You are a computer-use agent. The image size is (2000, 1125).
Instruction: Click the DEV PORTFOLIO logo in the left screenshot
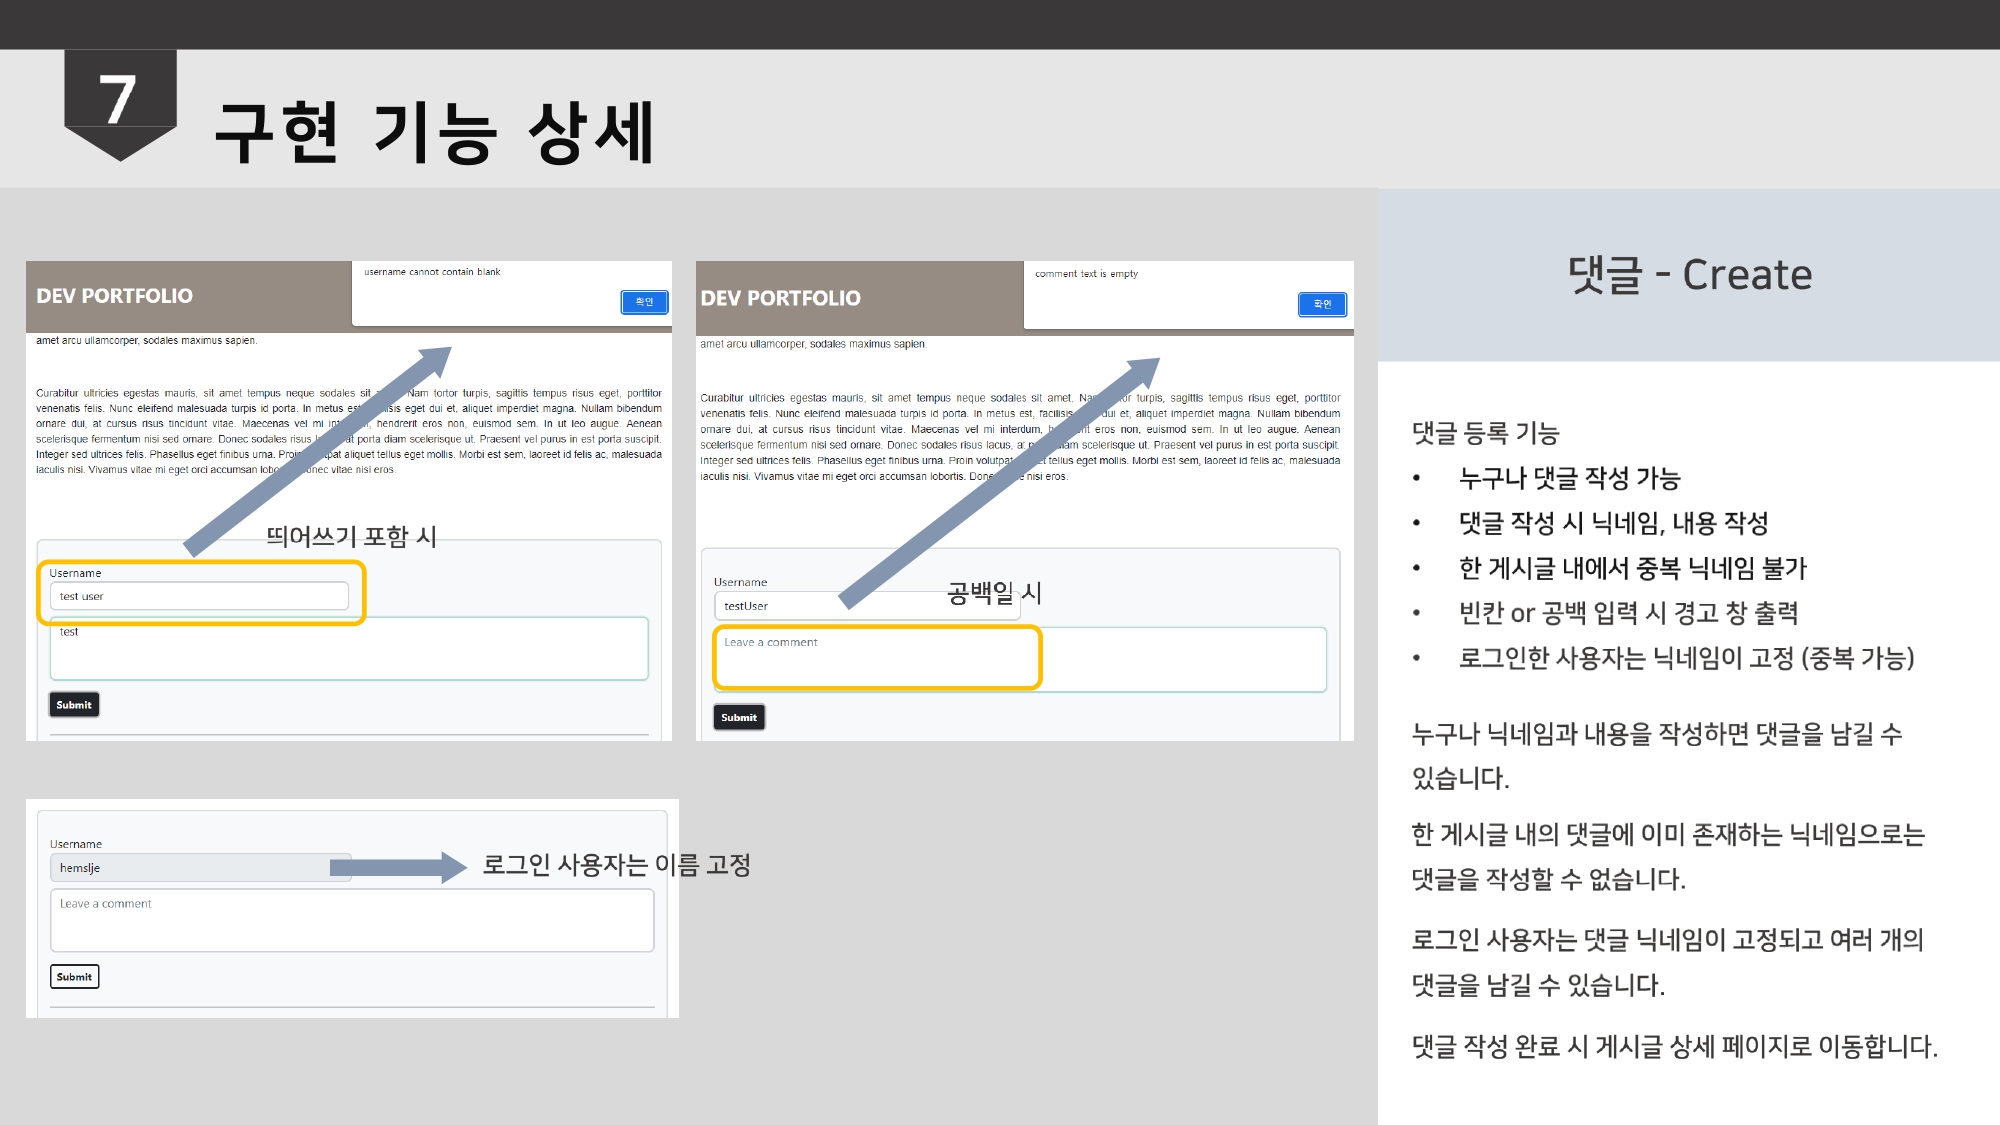point(114,297)
